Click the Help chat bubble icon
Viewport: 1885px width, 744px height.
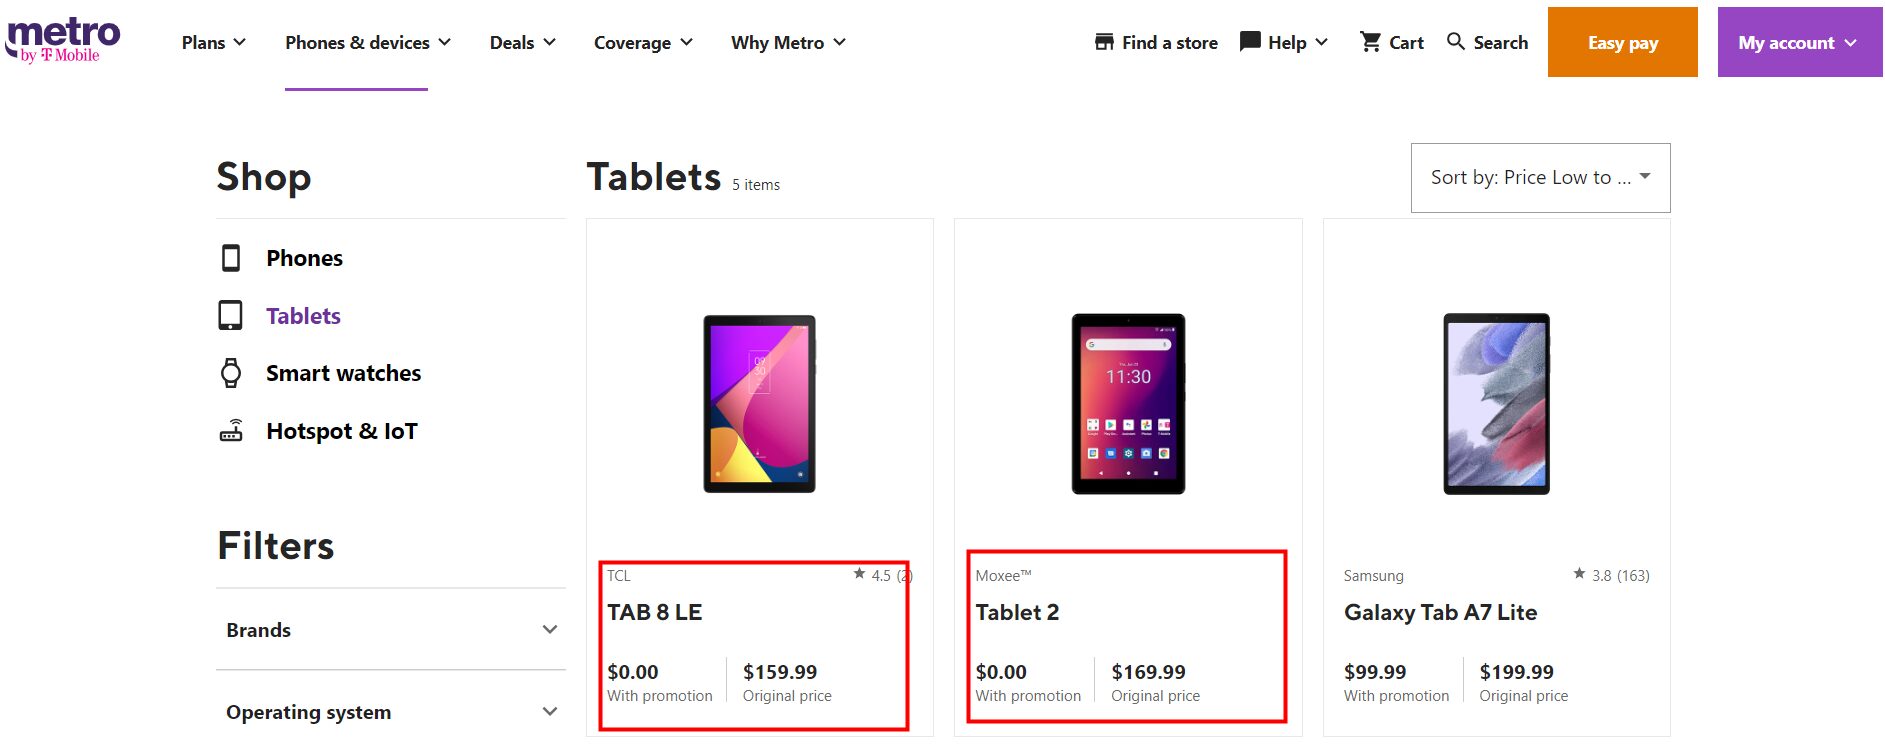1249,41
